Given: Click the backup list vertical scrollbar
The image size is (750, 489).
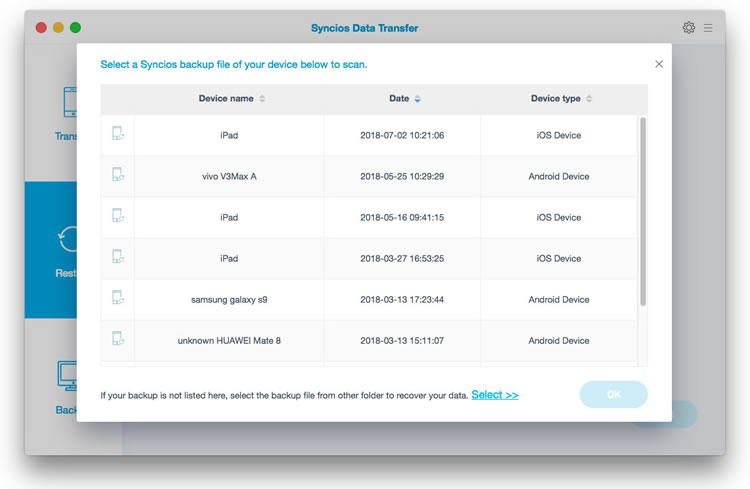Looking at the screenshot, I should 643,211.
